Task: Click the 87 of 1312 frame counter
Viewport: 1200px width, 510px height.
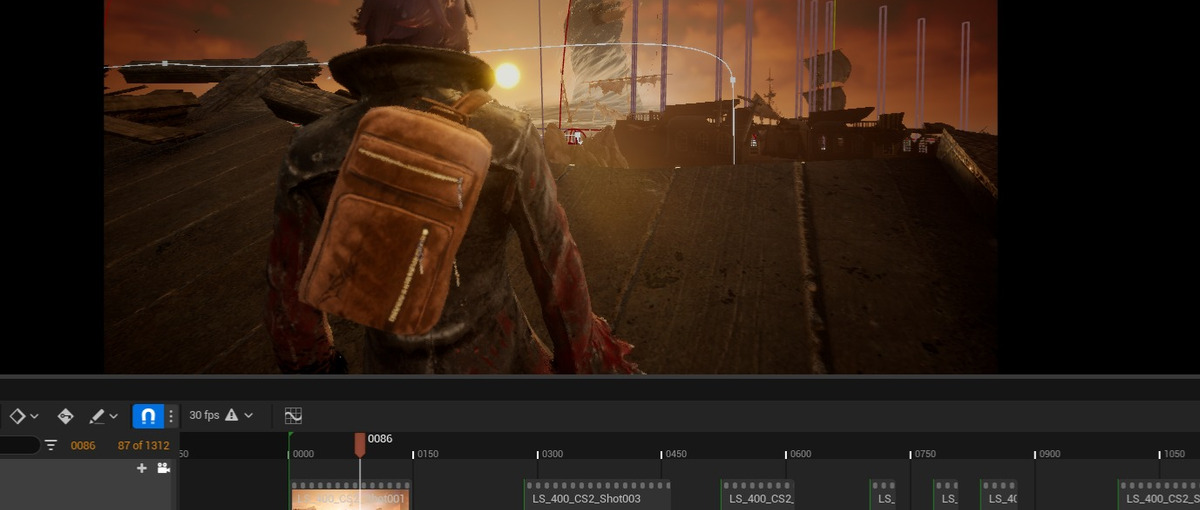Action: click(x=143, y=445)
